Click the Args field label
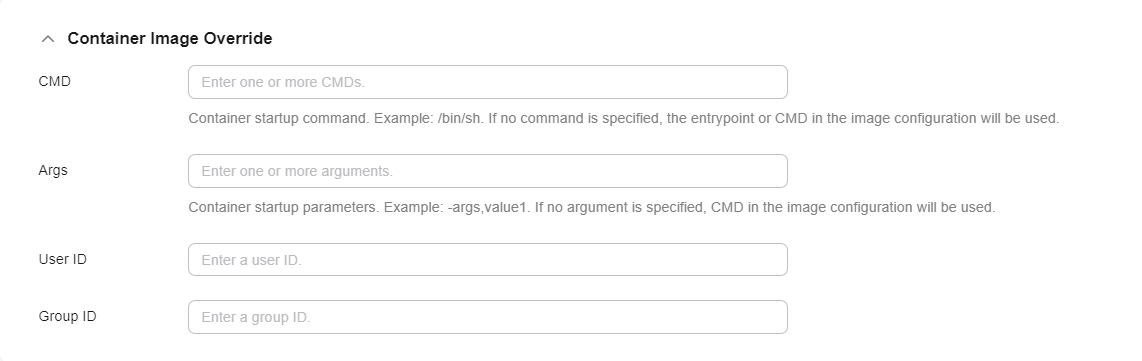The image size is (1142, 361). 53,170
